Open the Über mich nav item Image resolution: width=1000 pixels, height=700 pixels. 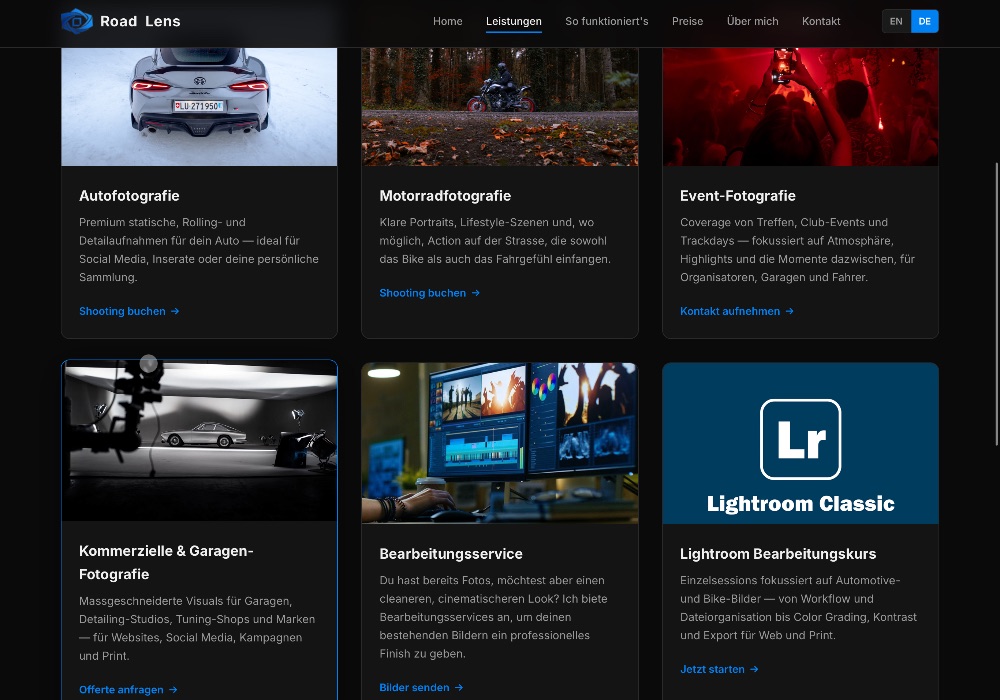(x=753, y=21)
